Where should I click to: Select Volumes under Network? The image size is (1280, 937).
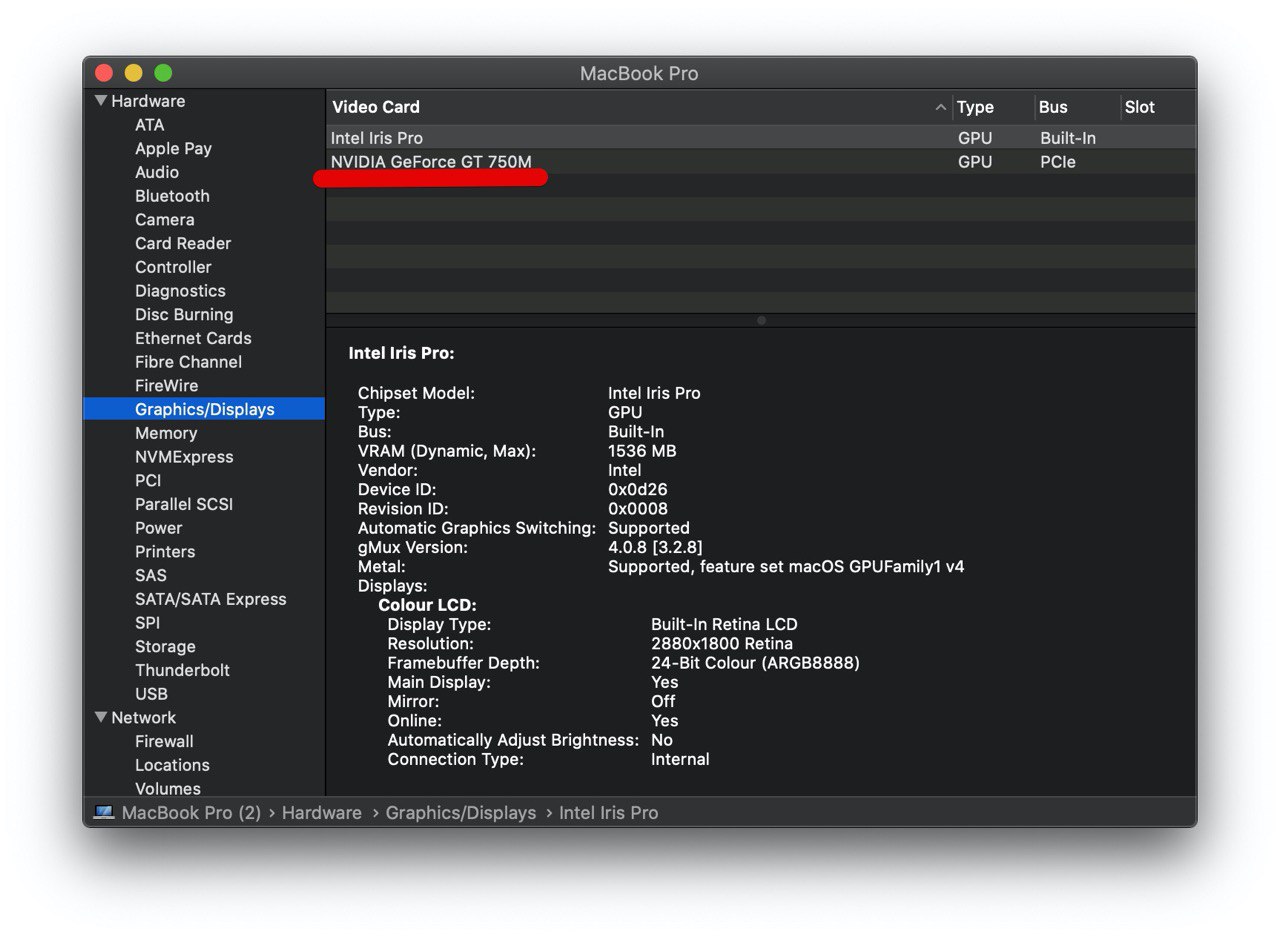(168, 788)
